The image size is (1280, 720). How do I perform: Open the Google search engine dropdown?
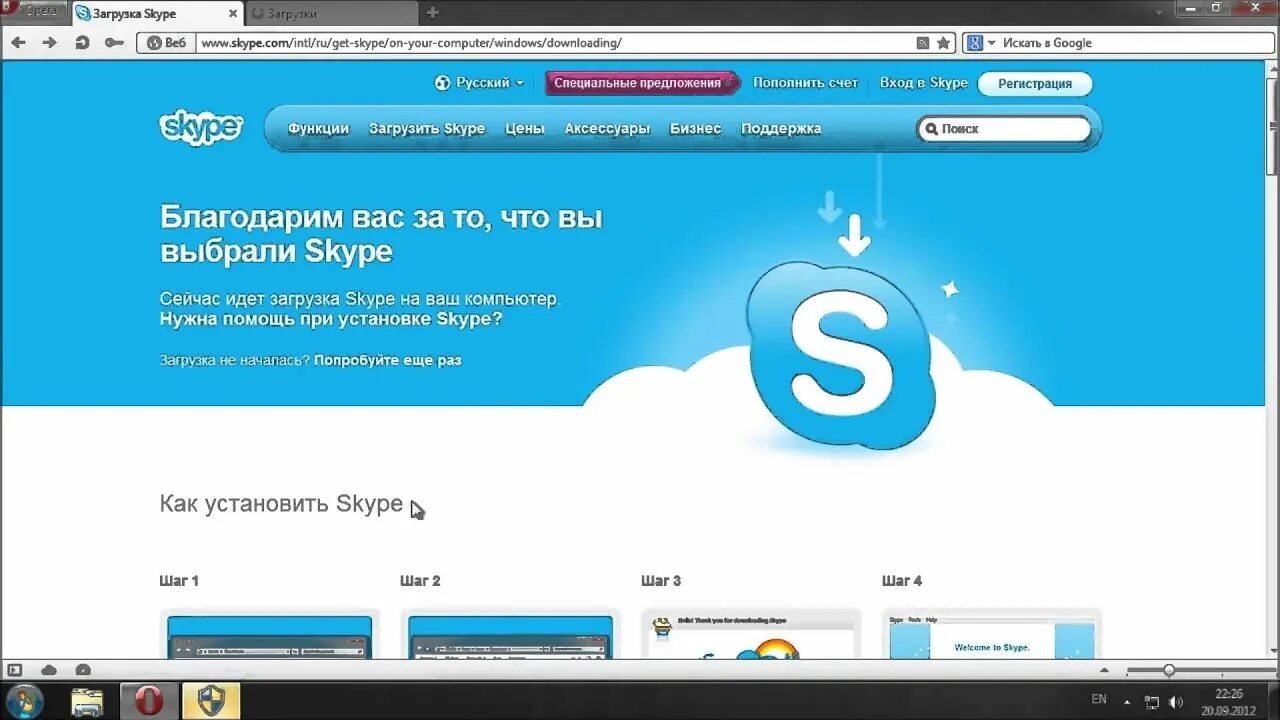click(992, 43)
